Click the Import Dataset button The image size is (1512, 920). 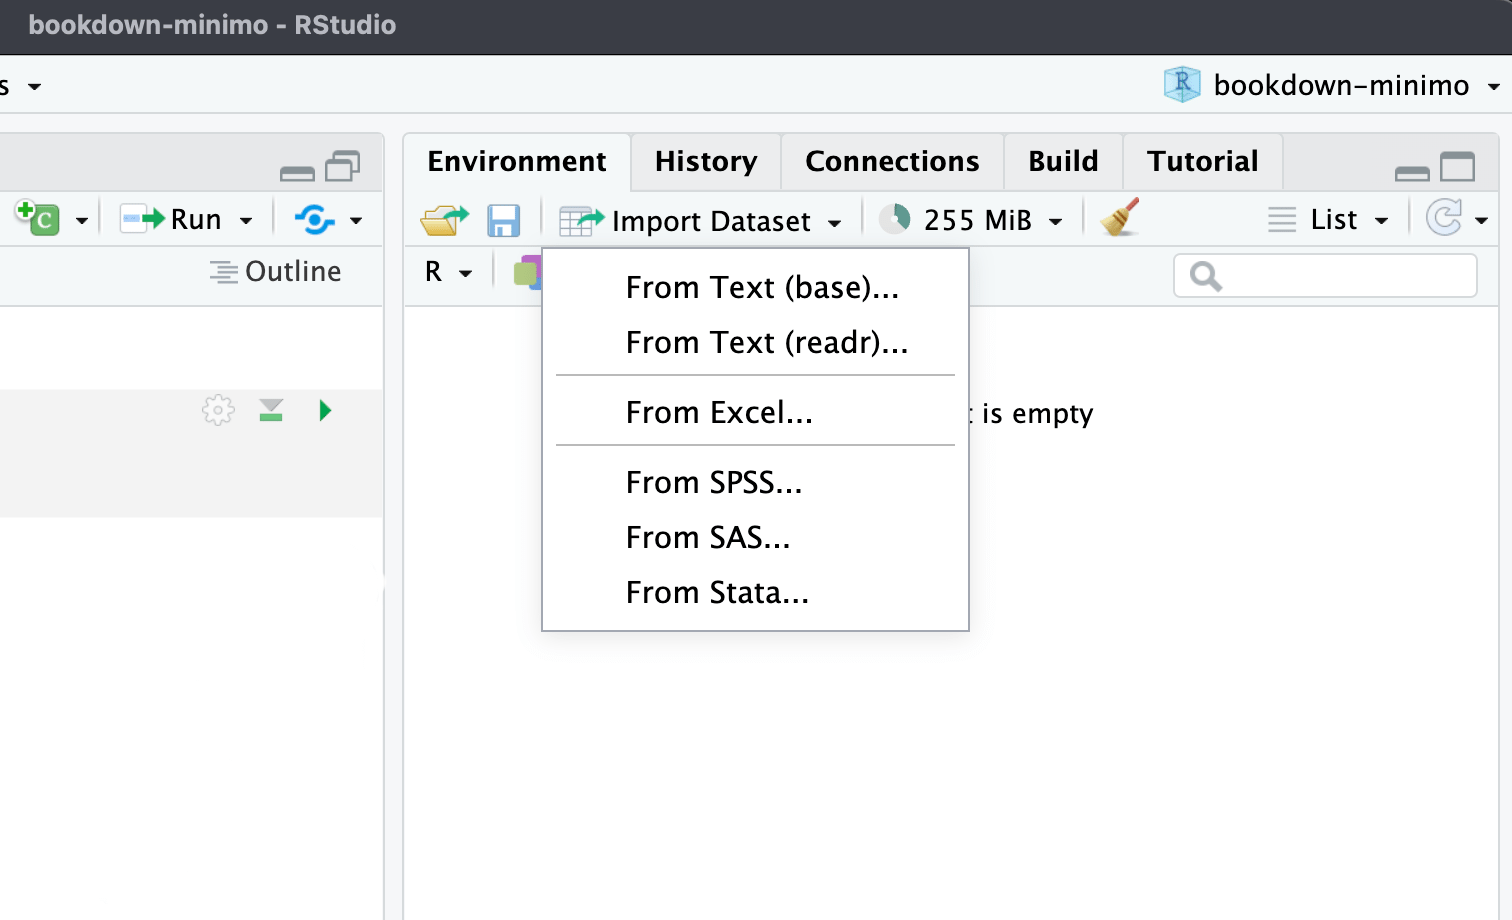(x=700, y=221)
